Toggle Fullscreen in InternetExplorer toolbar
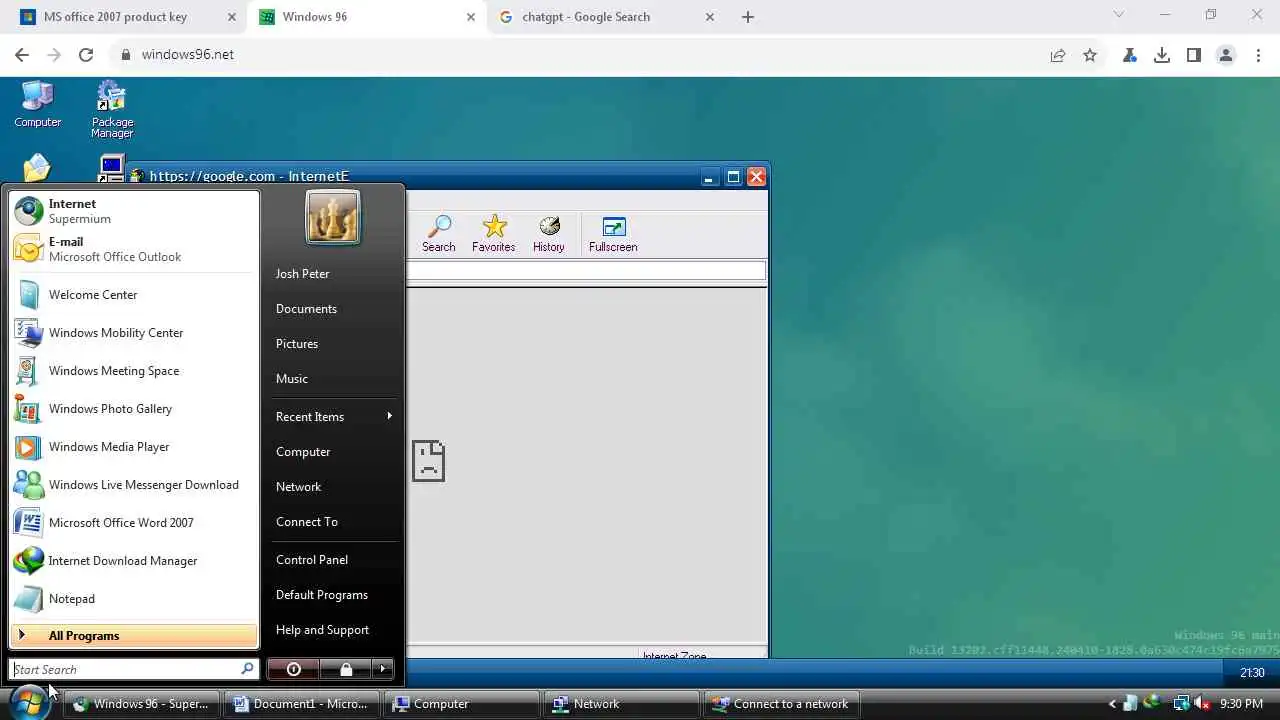Viewport: 1280px width, 720px height. (613, 234)
